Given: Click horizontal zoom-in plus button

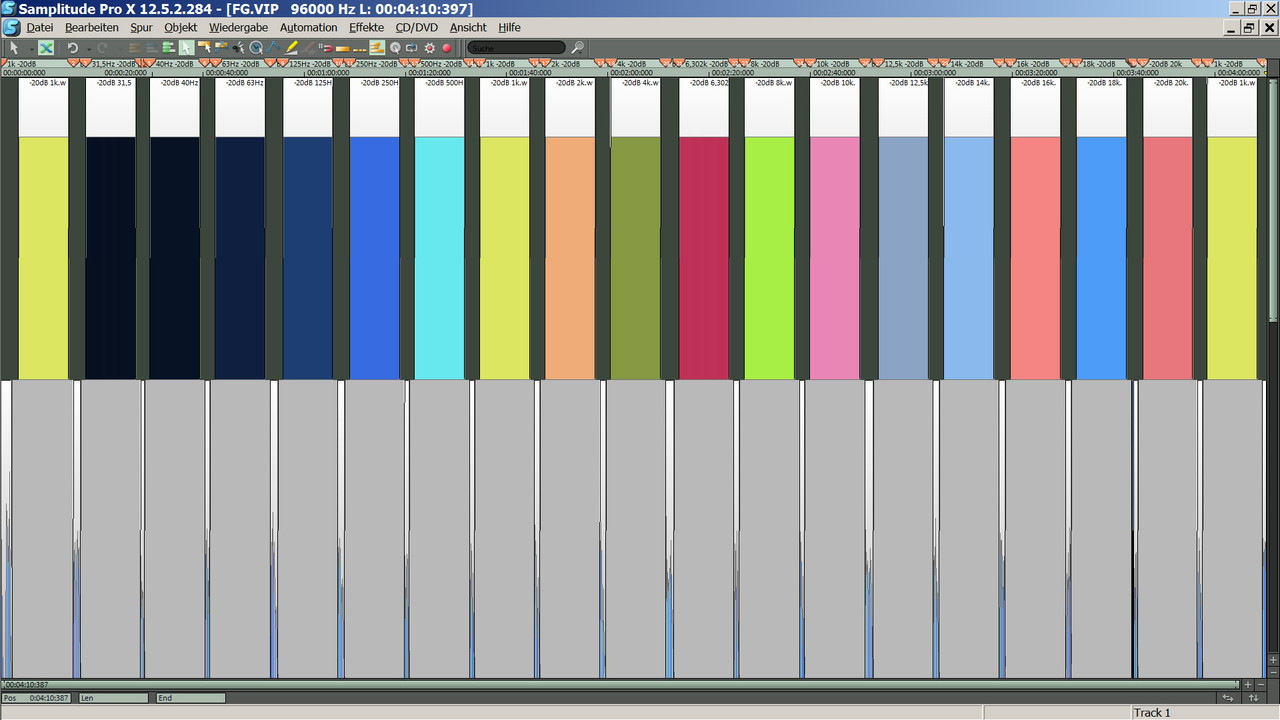Looking at the screenshot, I should coord(1248,684).
